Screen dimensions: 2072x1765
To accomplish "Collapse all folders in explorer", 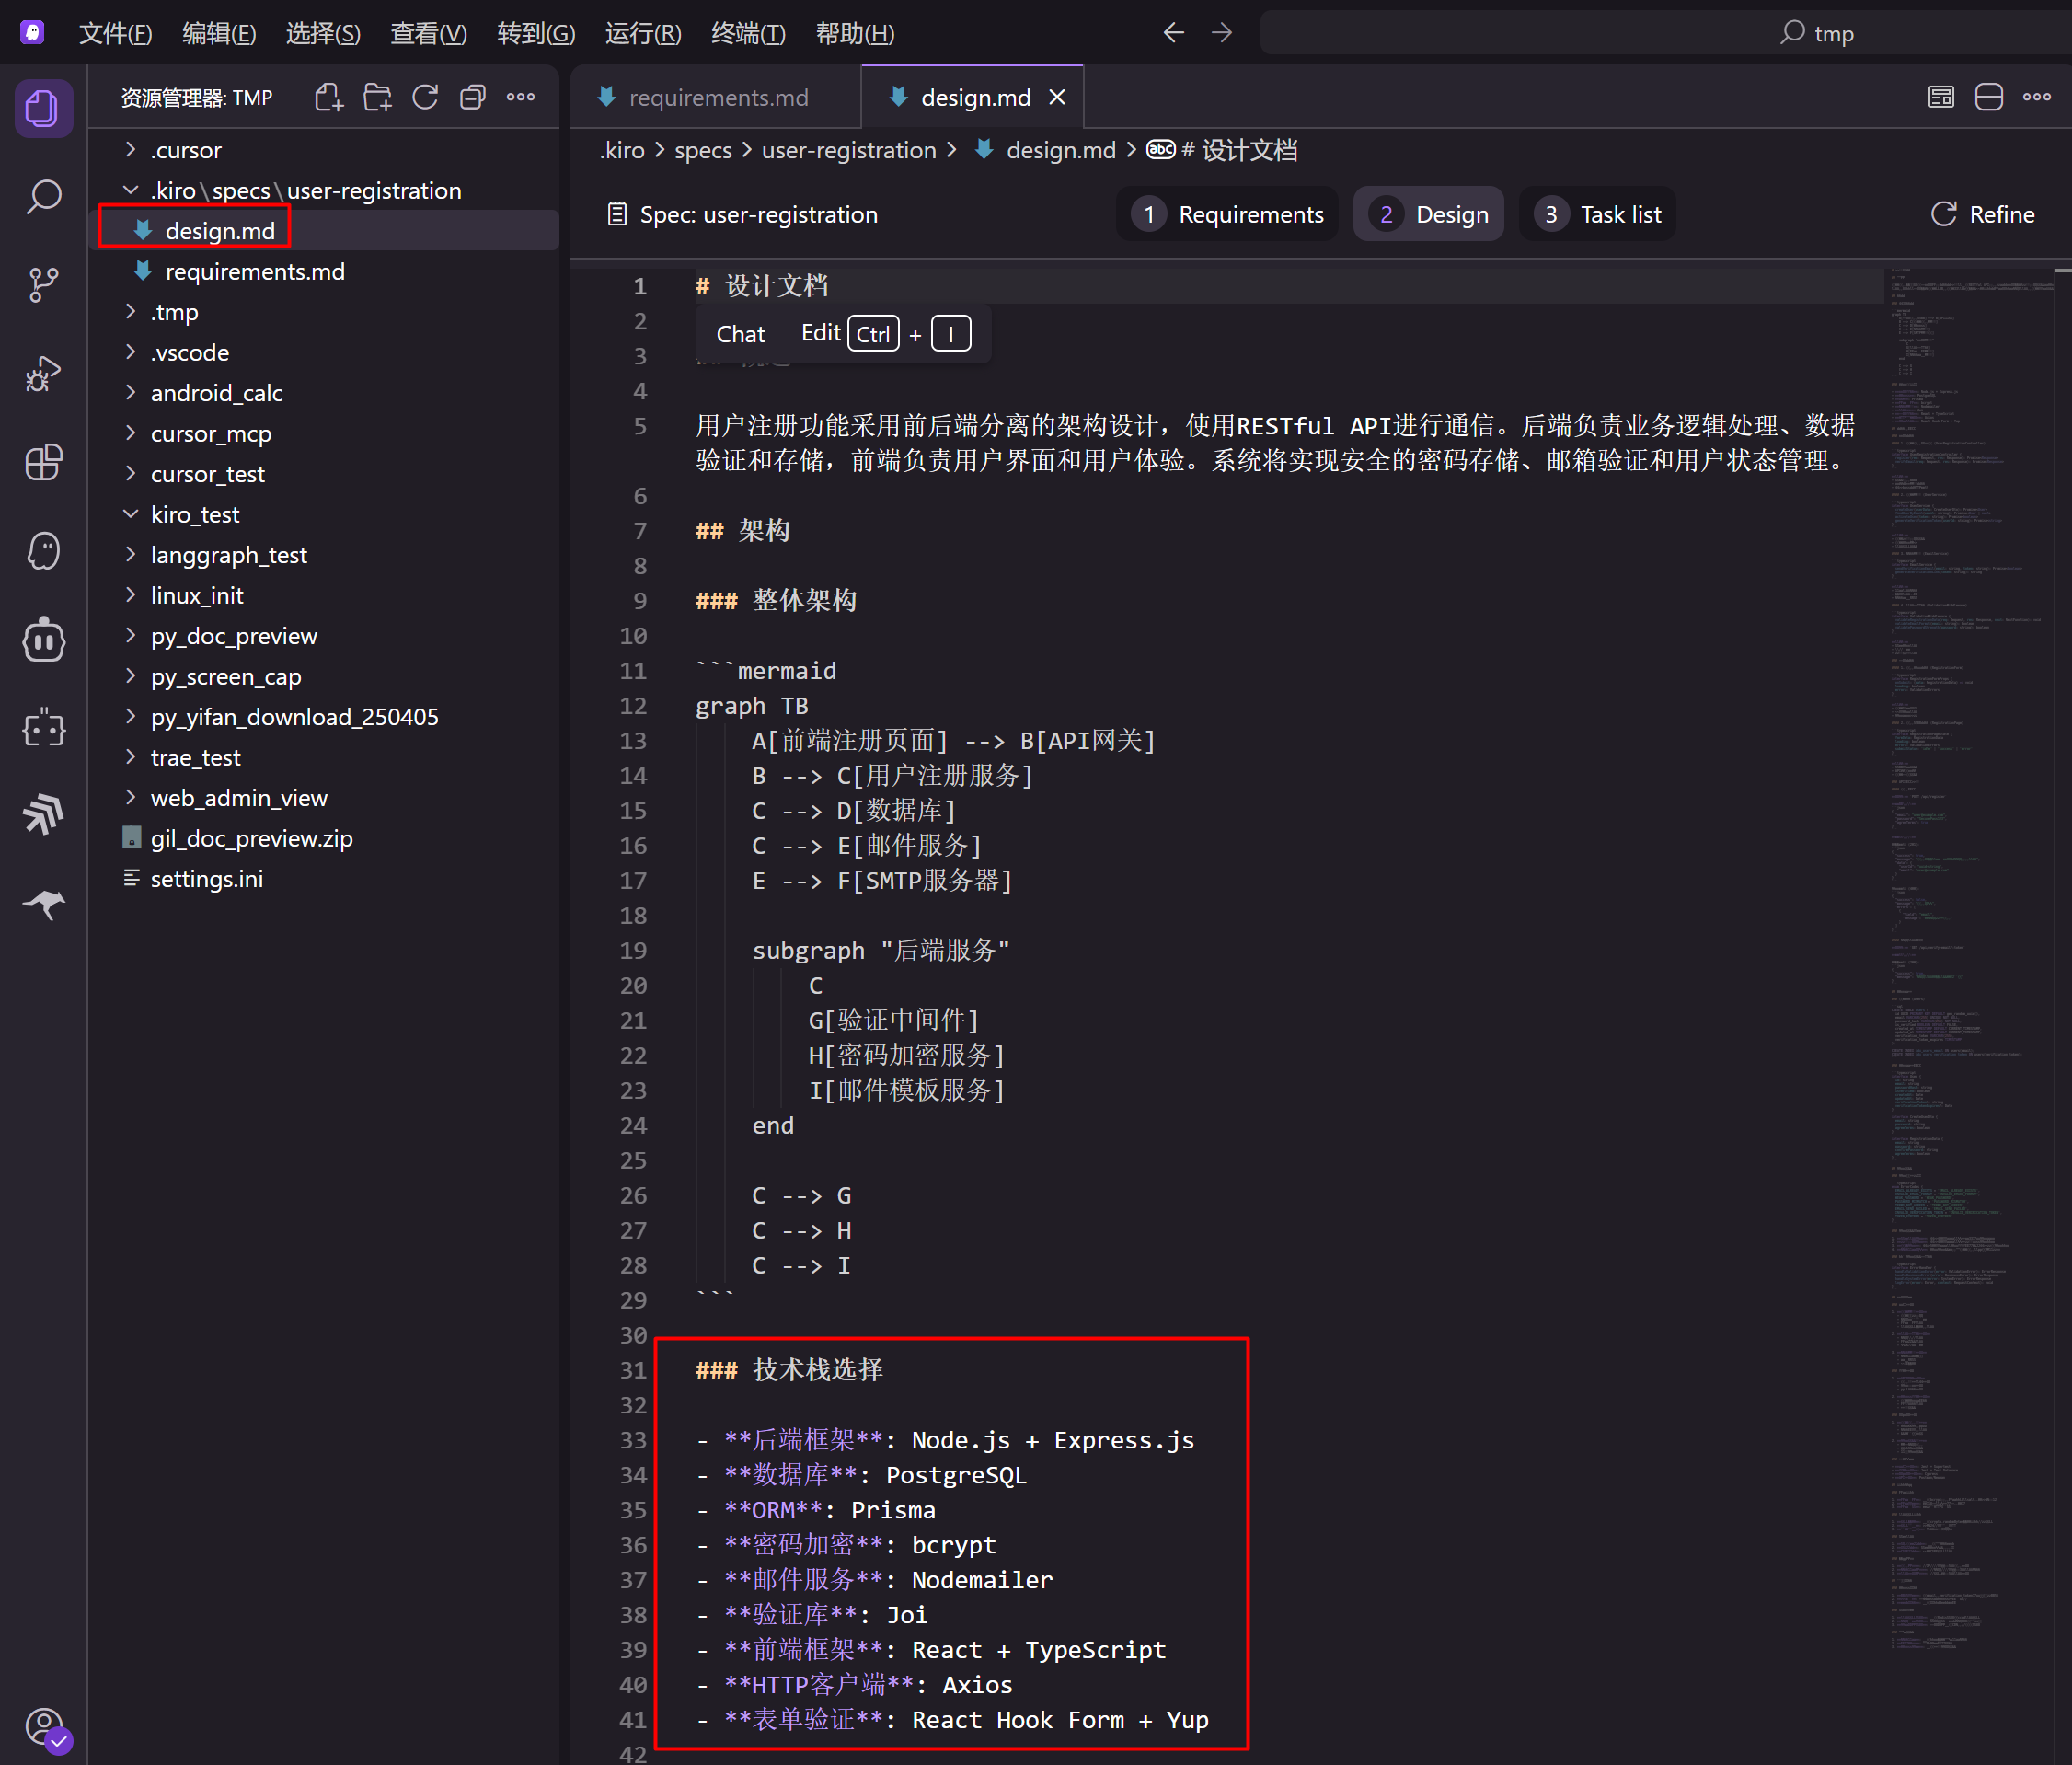I will coord(472,97).
